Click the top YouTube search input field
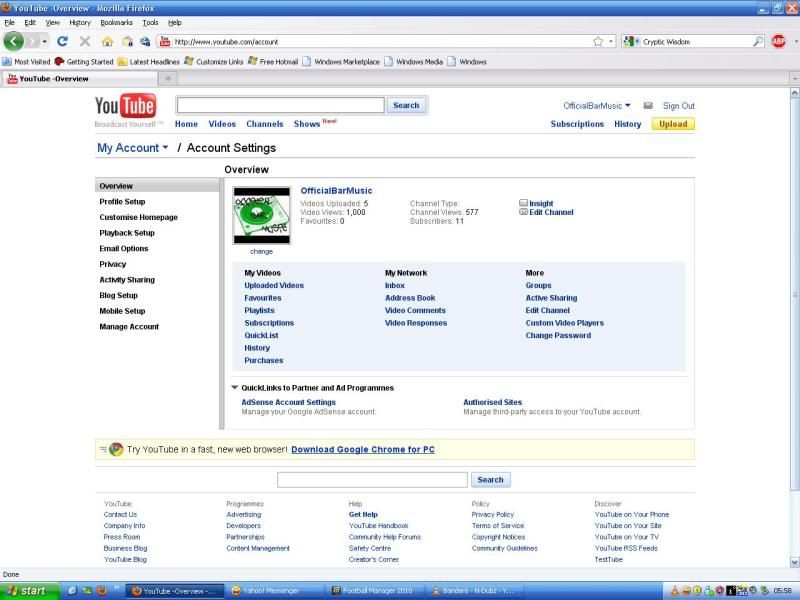 281,106
